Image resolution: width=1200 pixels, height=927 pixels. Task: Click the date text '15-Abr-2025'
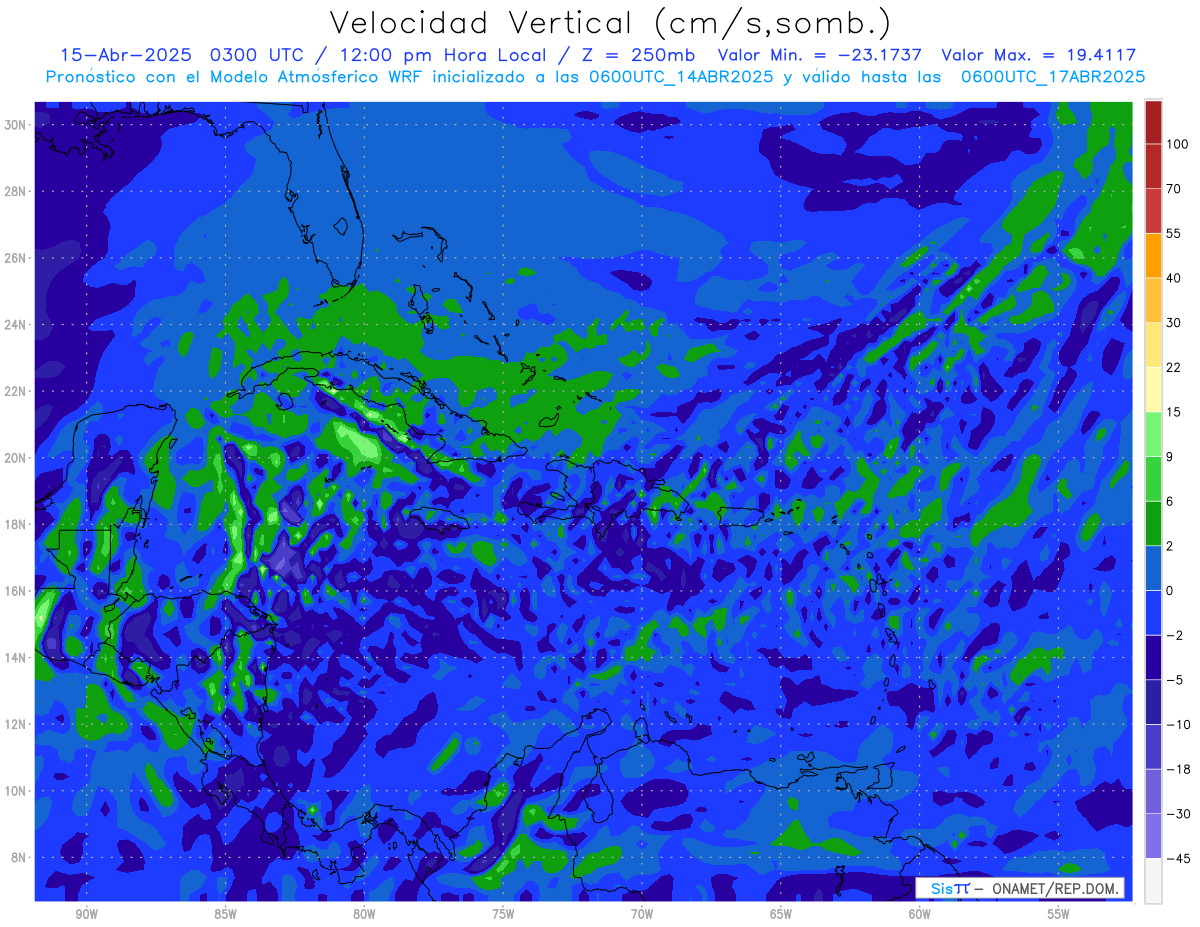click(x=126, y=54)
